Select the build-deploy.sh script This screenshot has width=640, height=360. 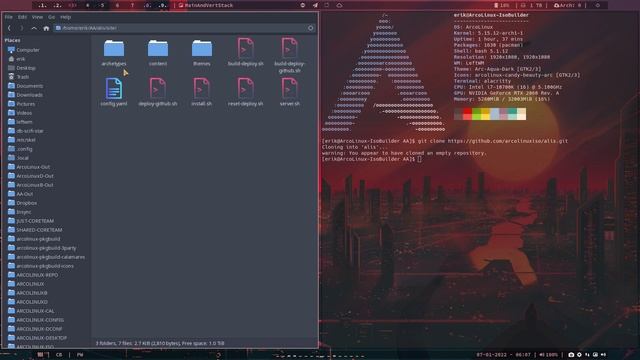(246, 52)
